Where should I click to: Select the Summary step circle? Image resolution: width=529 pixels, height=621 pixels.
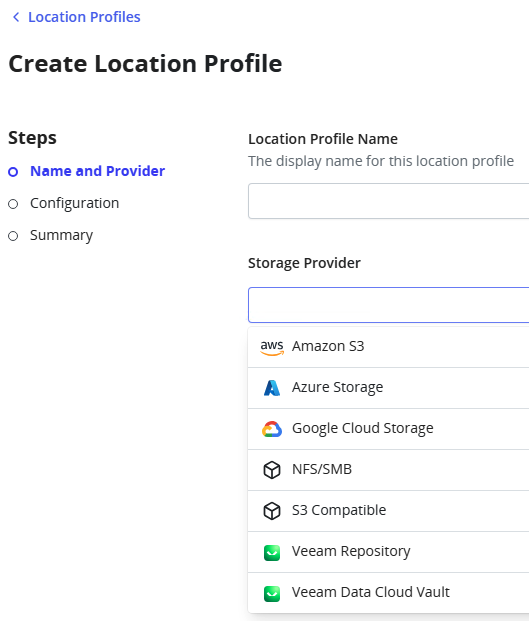point(13,236)
